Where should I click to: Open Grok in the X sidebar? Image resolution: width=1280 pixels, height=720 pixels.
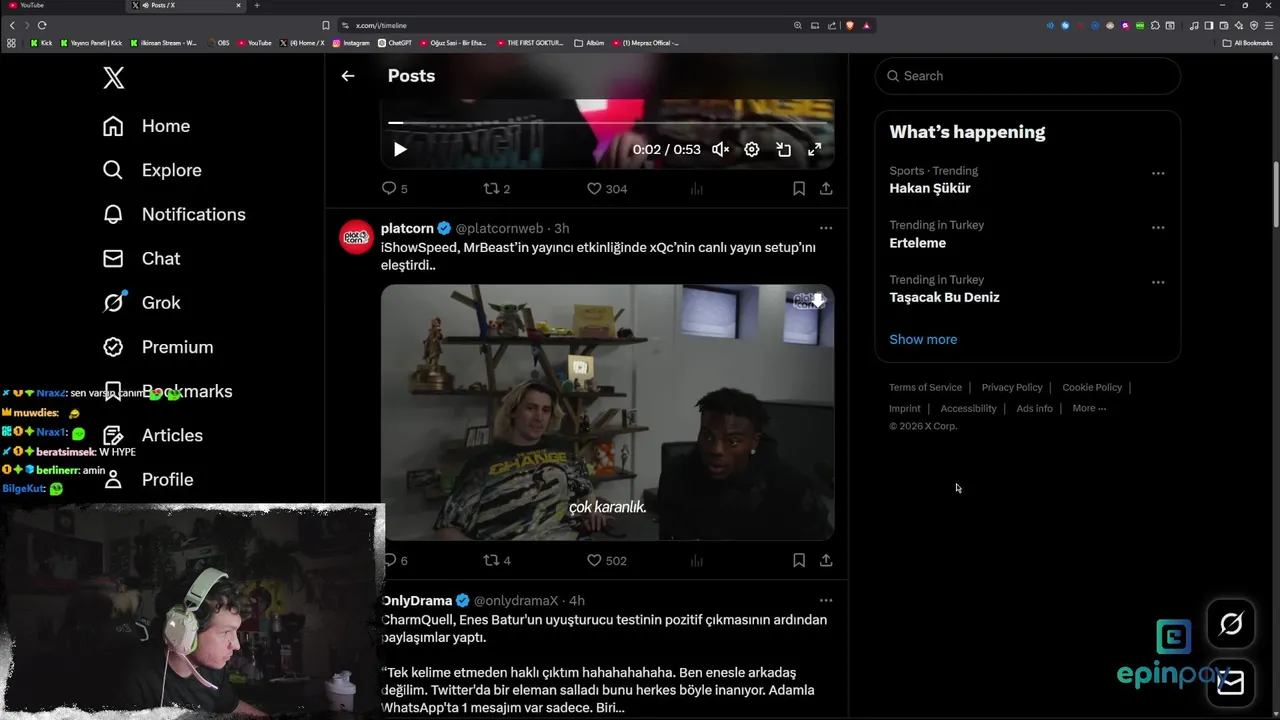[x=141, y=302]
